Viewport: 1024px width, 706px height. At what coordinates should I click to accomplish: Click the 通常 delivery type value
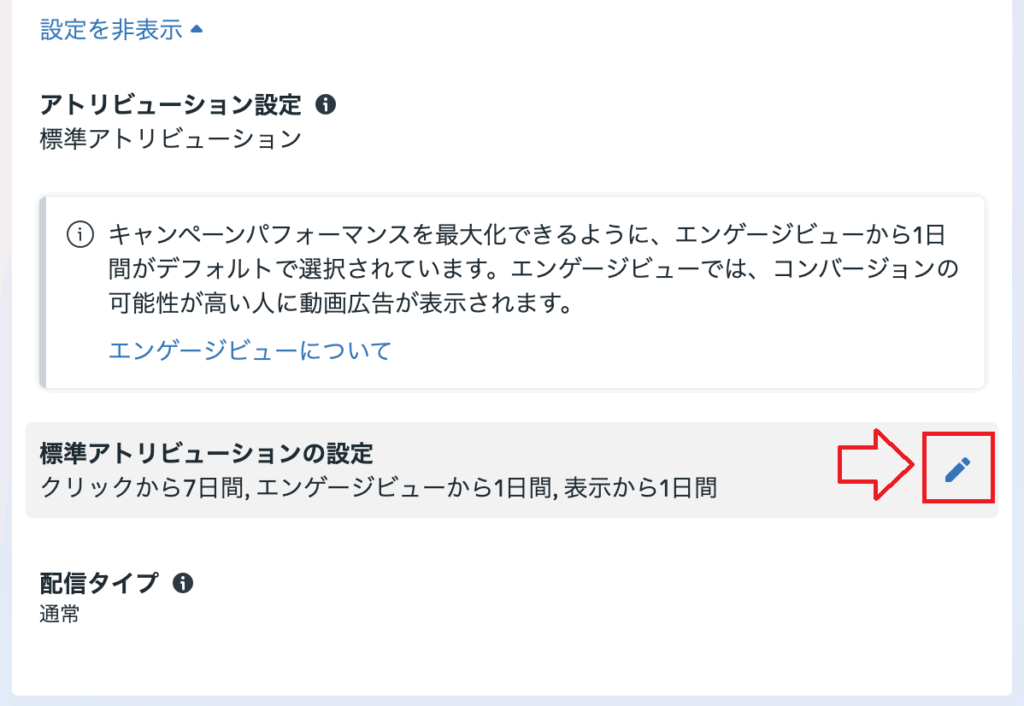59,614
